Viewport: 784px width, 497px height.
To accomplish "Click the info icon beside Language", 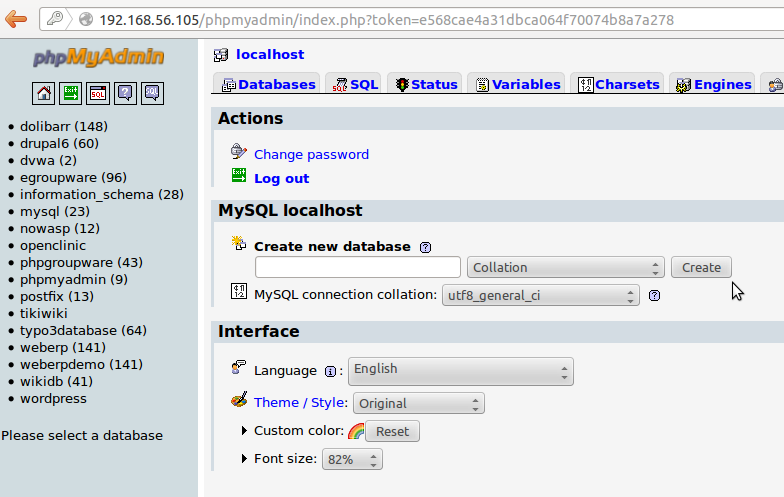I will (x=330, y=371).
